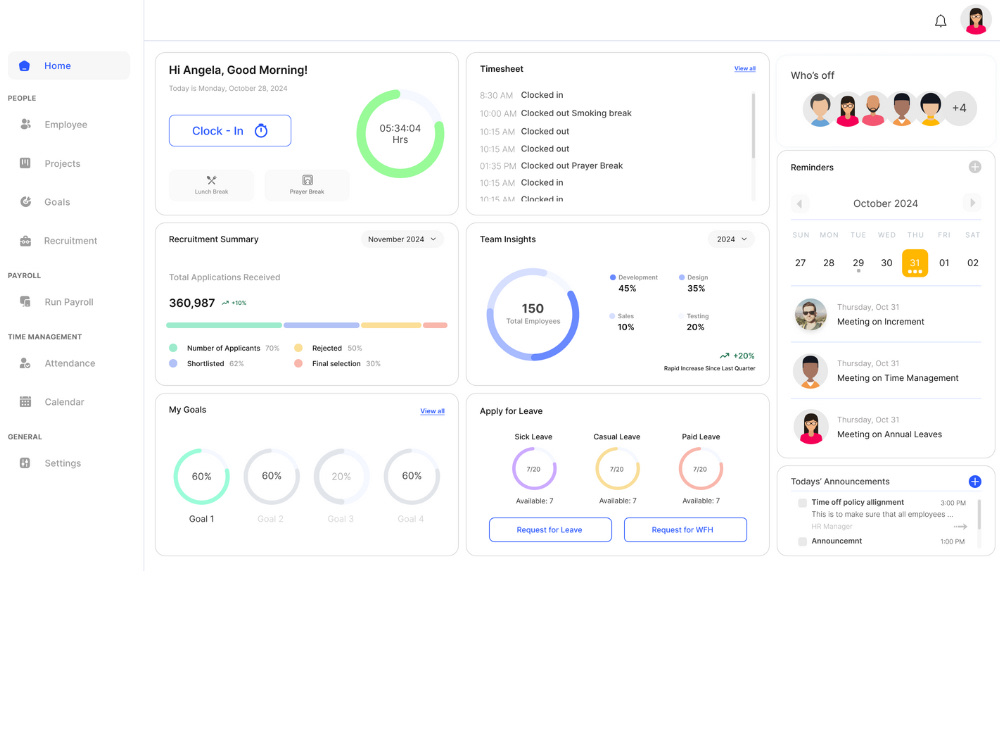This screenshot has height=750, width=1000.
Task: Click the Prayer Break icon
Action: tap(307, 180)
